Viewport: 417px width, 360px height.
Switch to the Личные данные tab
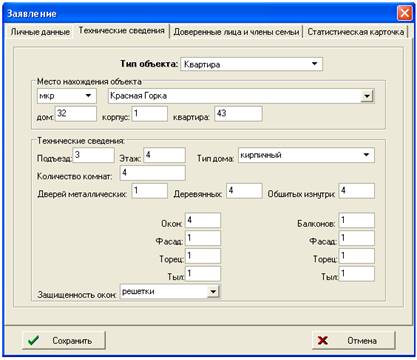point(40,32)
